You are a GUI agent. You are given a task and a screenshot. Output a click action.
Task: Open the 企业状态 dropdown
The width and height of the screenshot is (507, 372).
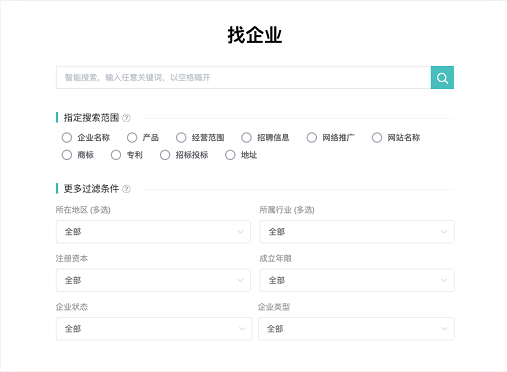154,329
